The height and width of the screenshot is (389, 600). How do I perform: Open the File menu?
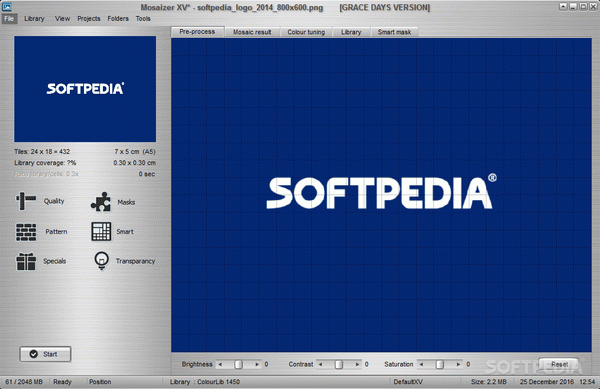click(9, 18)
